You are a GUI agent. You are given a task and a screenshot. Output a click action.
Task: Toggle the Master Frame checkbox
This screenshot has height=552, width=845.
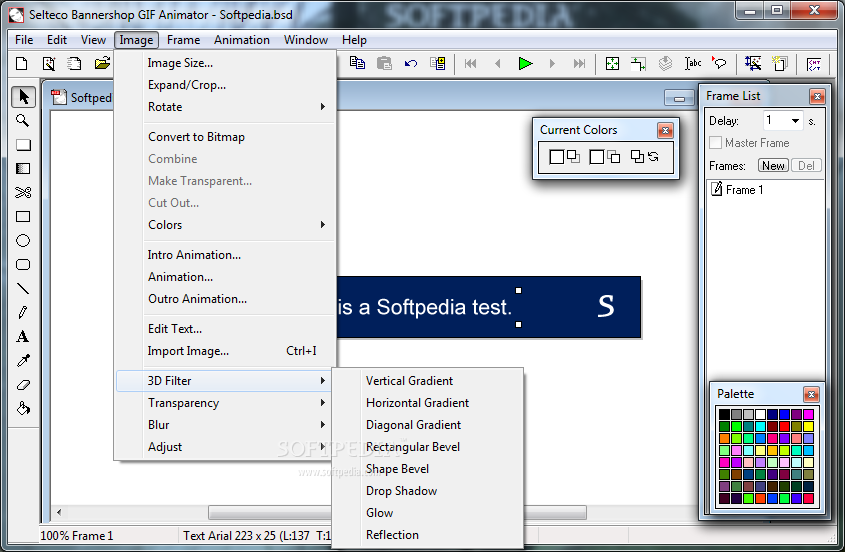(x=716, y=143)
